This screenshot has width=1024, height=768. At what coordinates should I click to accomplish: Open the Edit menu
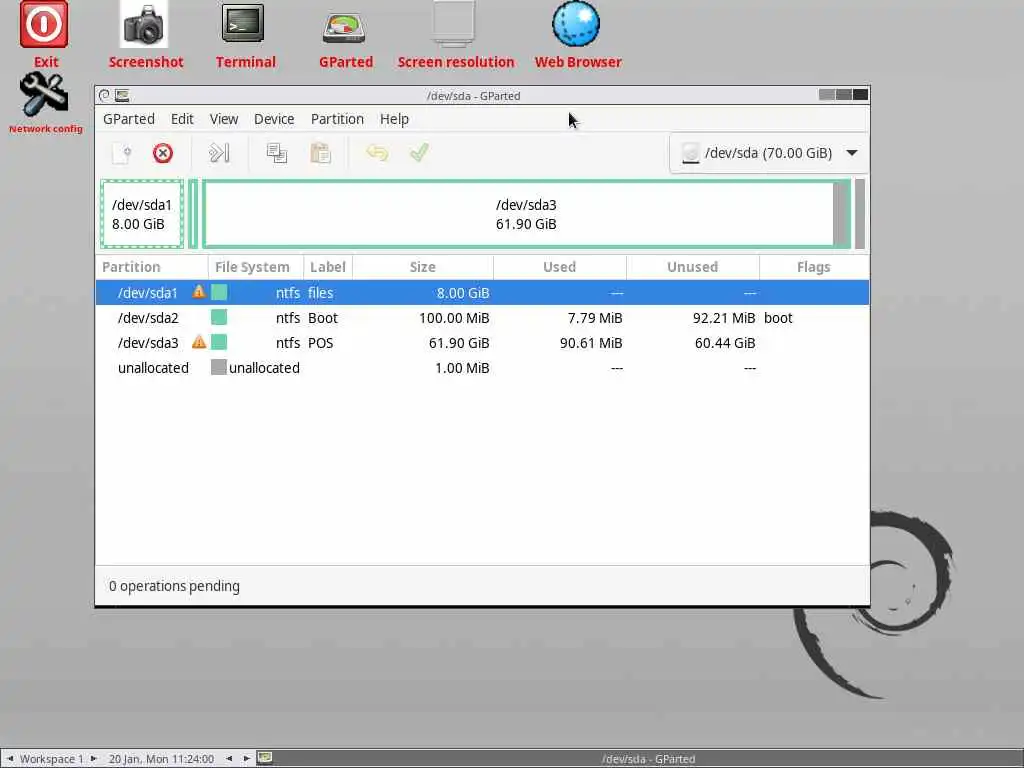click(182, 119)
